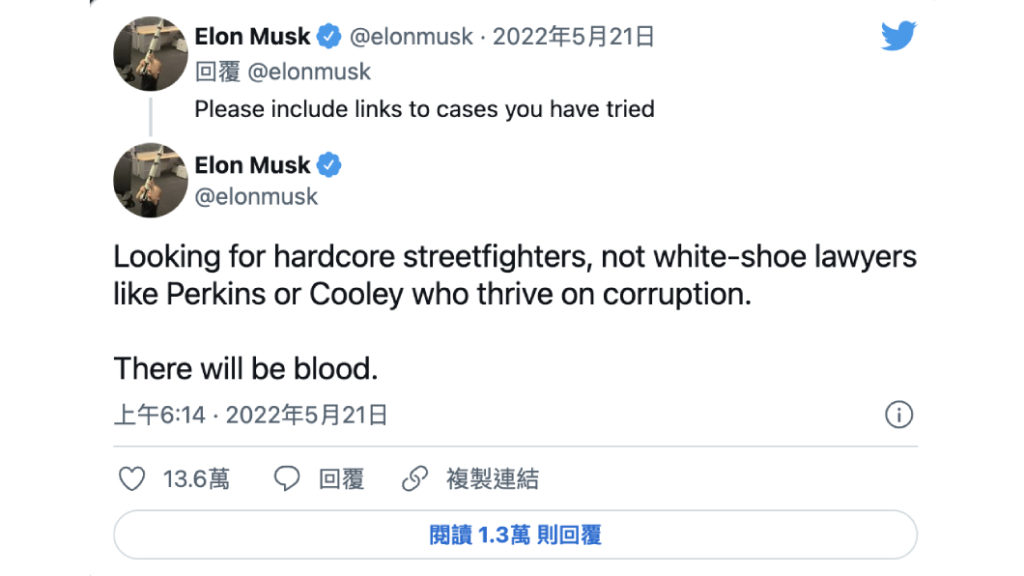Viewport: 1024px width, 576px height.
Task: Click the Elon Musk name on the main tweet
Action: coord(252,165)
